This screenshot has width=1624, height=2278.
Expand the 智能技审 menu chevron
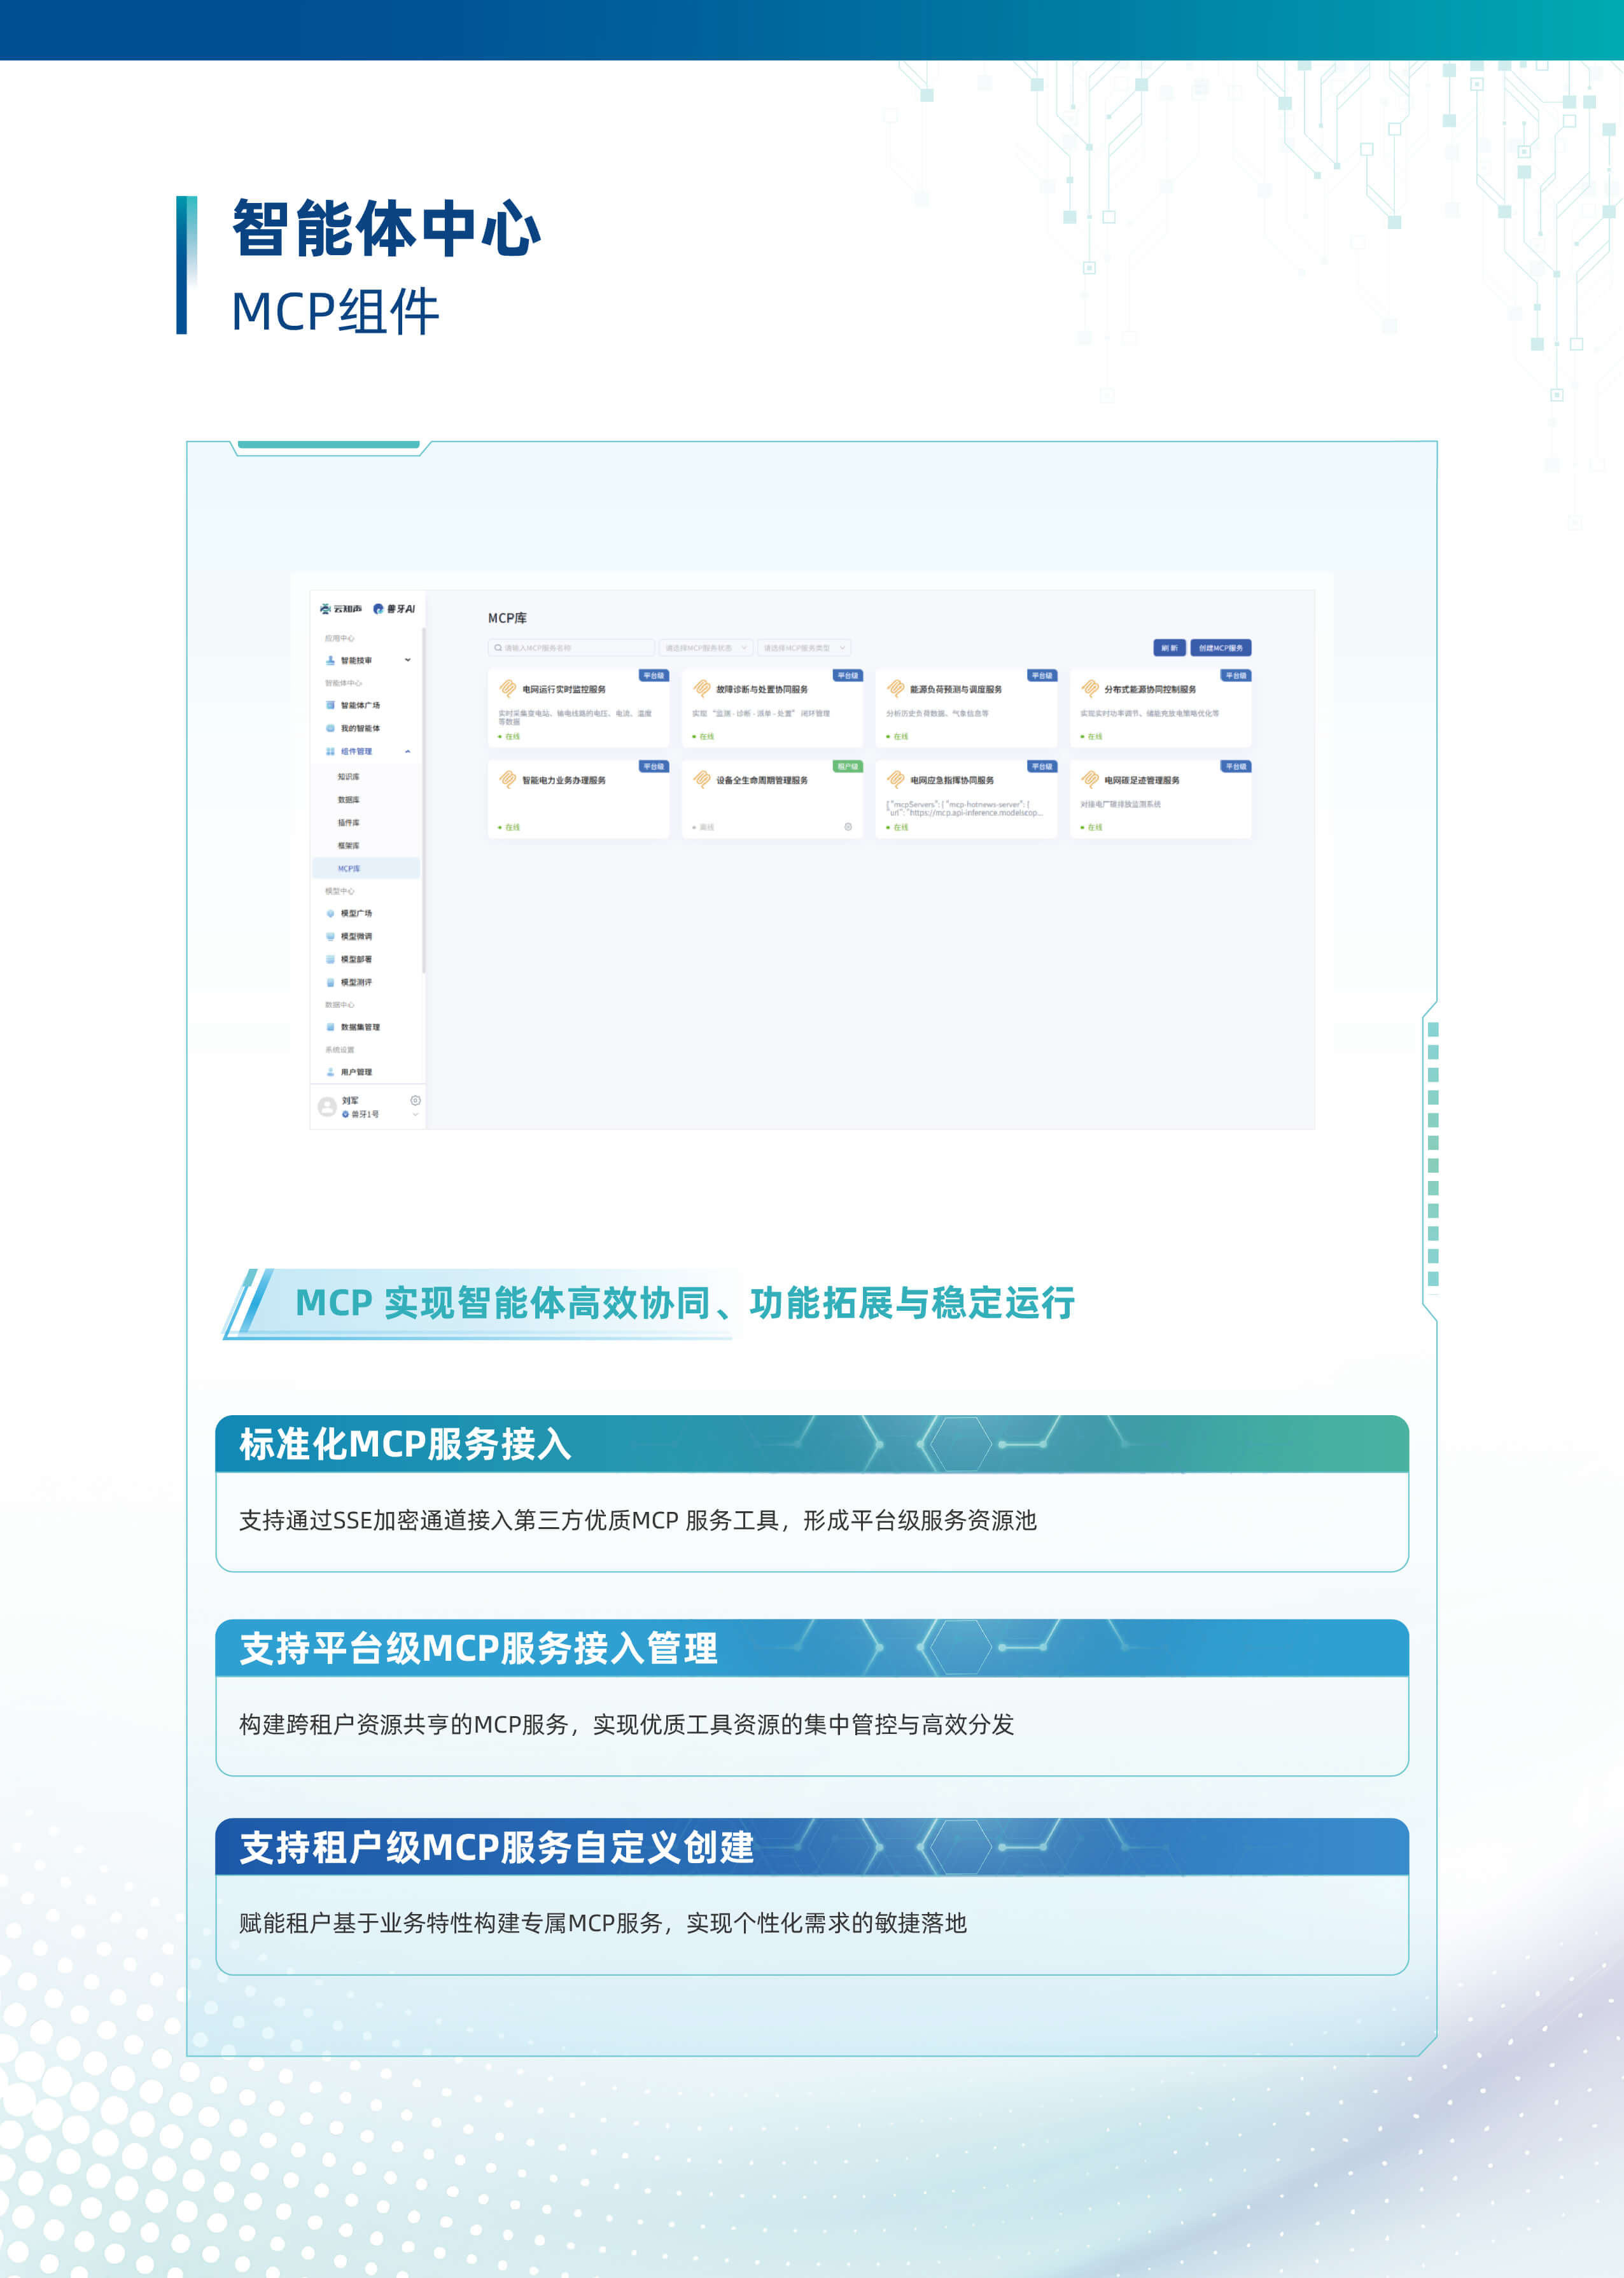click(x=407, y=660)
